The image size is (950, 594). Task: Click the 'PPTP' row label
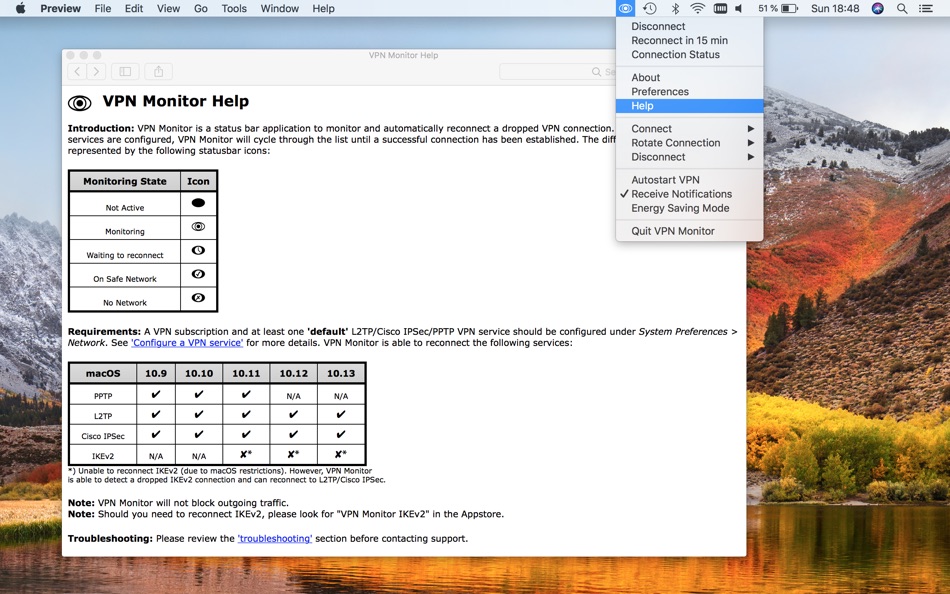[103, 396]
